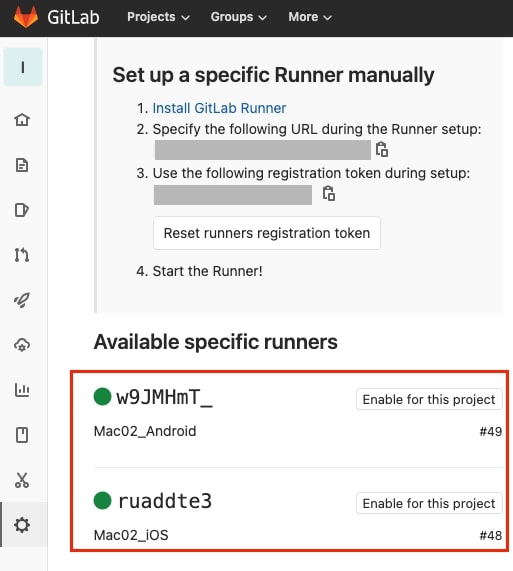
Task: Click 'Set up a specific Runner manually' heading
Action: click(x=273, y=75)
